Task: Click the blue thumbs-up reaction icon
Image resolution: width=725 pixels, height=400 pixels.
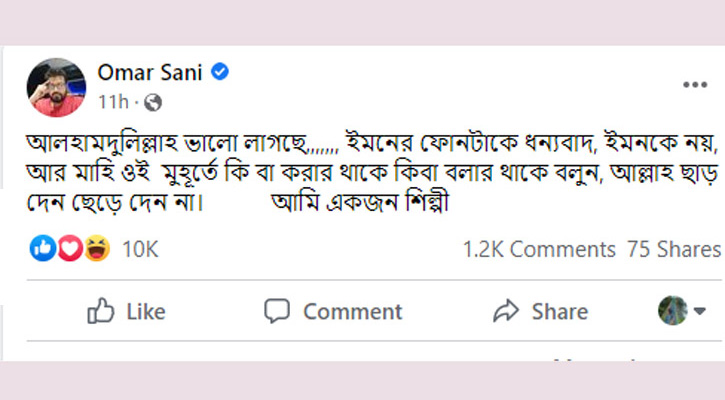Action: [42, 249]
